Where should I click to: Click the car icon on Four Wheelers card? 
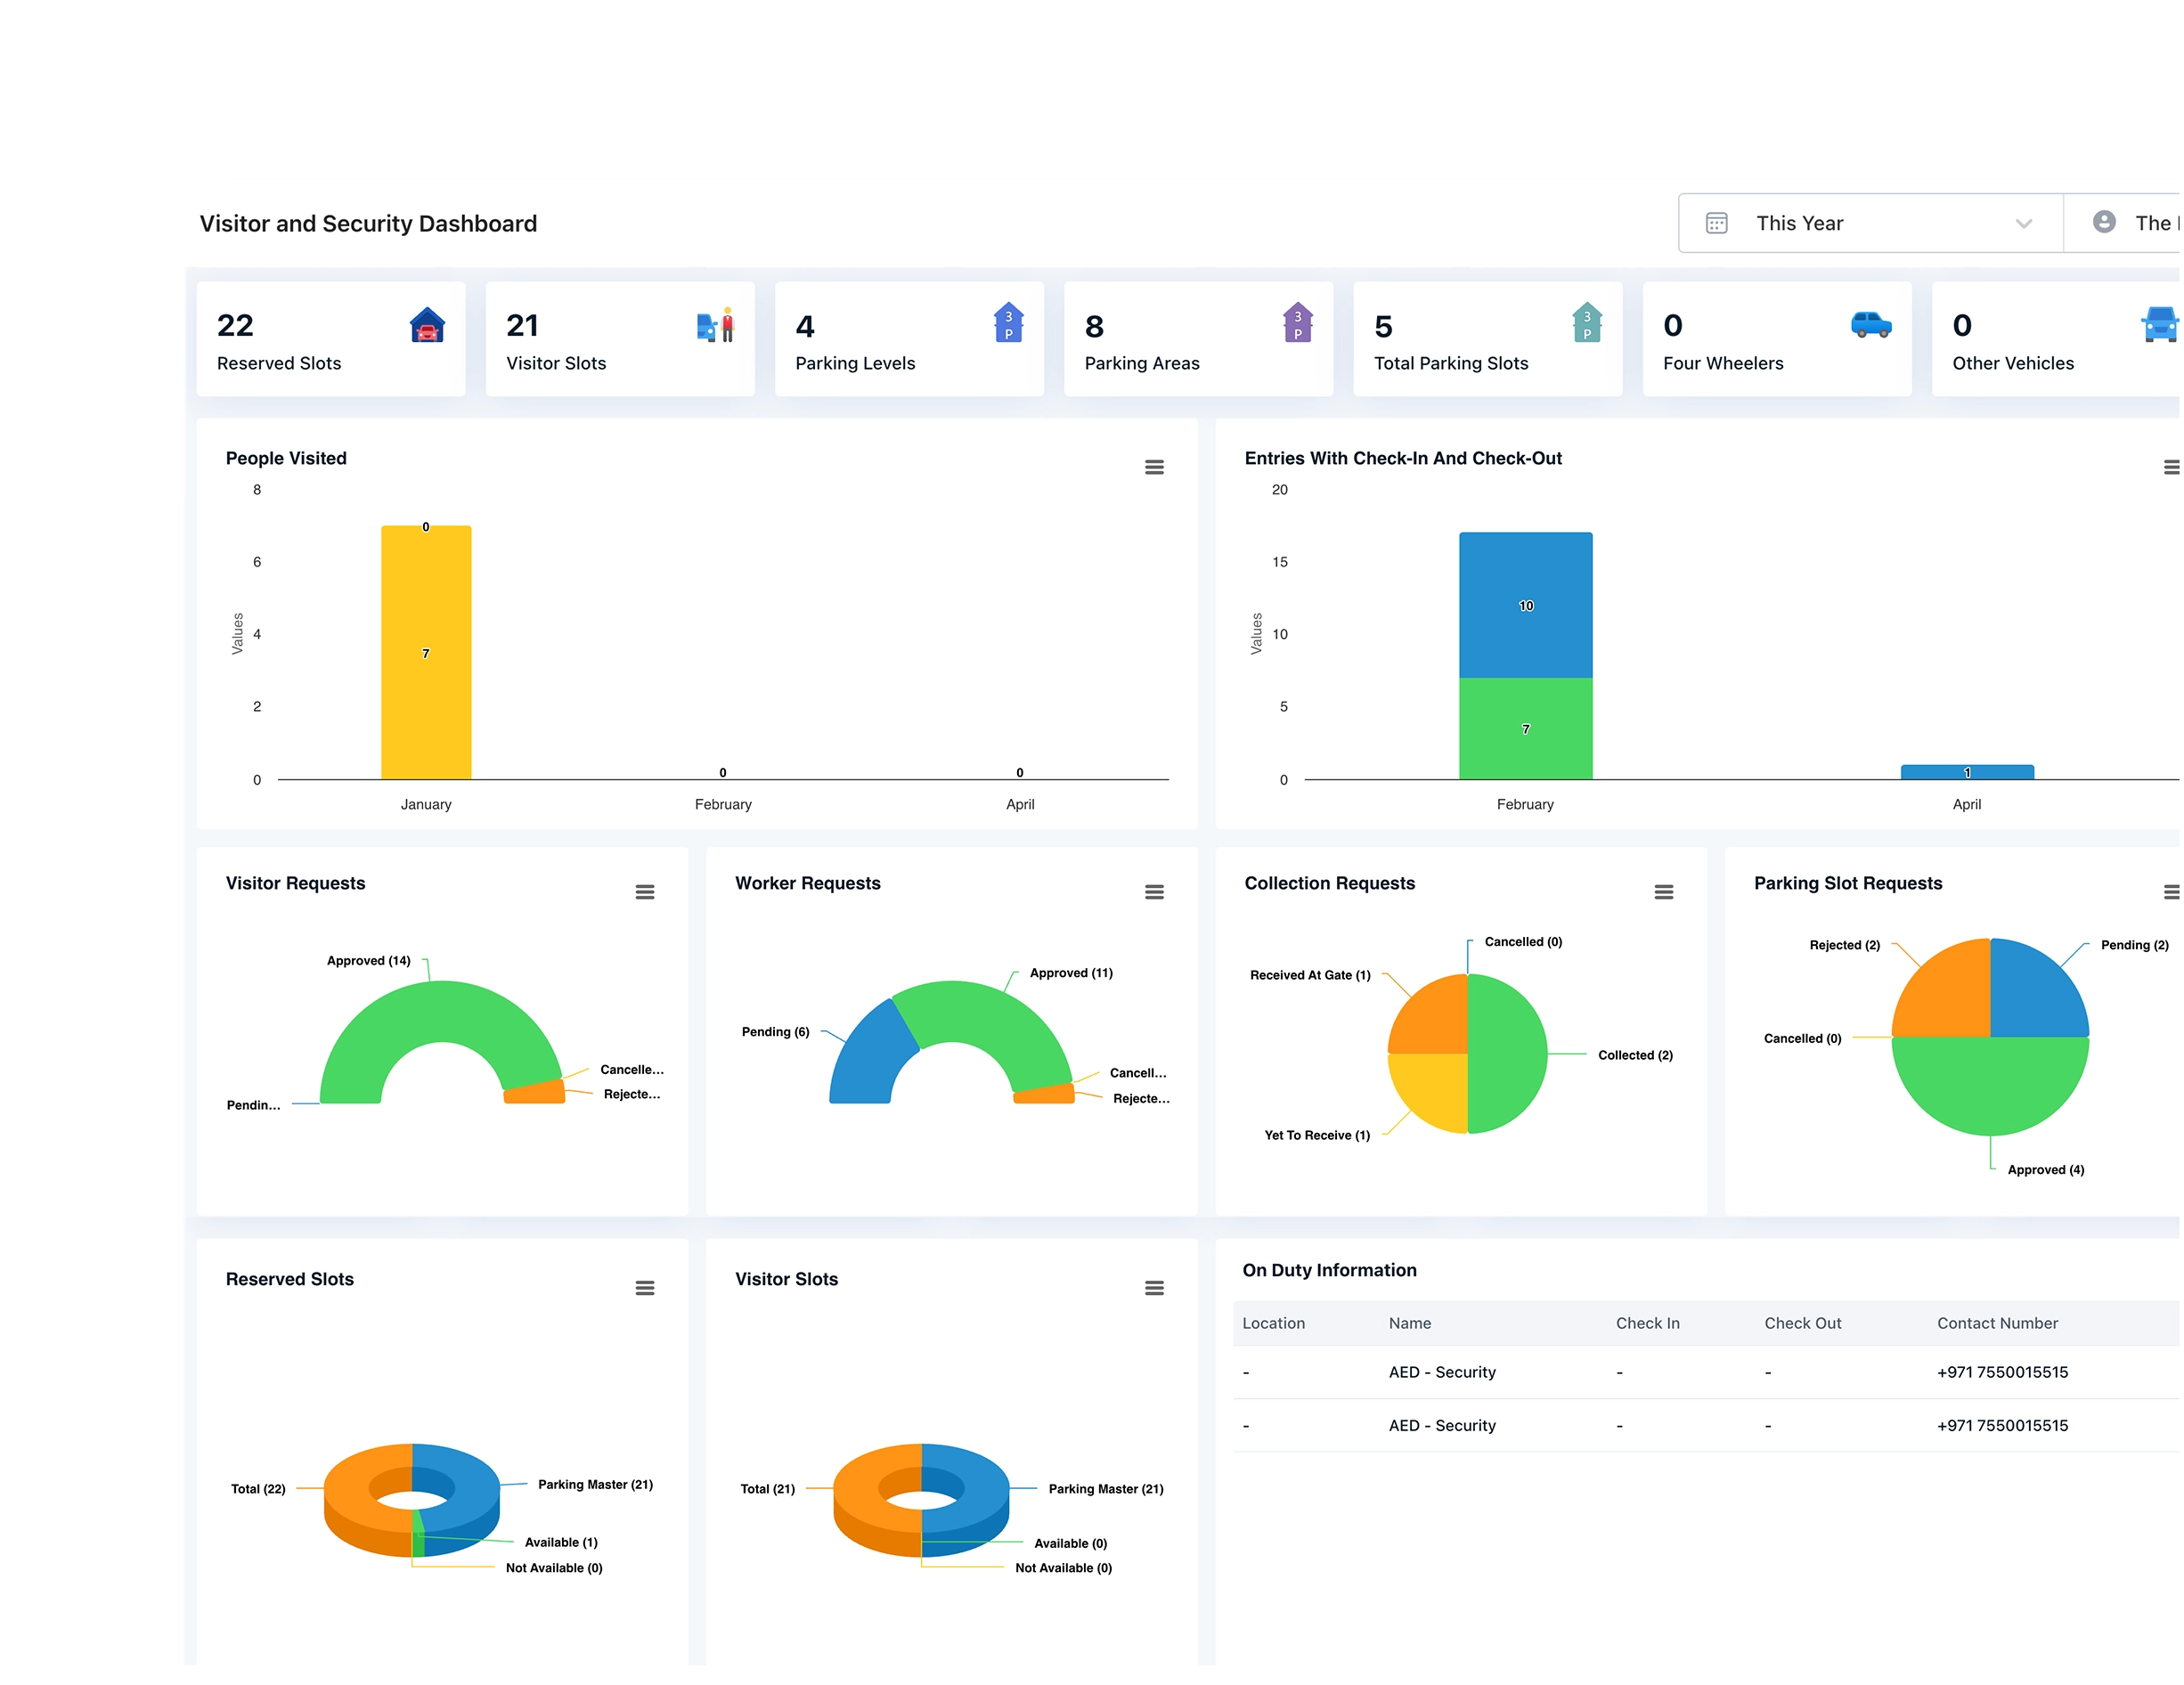point(1872,325)
